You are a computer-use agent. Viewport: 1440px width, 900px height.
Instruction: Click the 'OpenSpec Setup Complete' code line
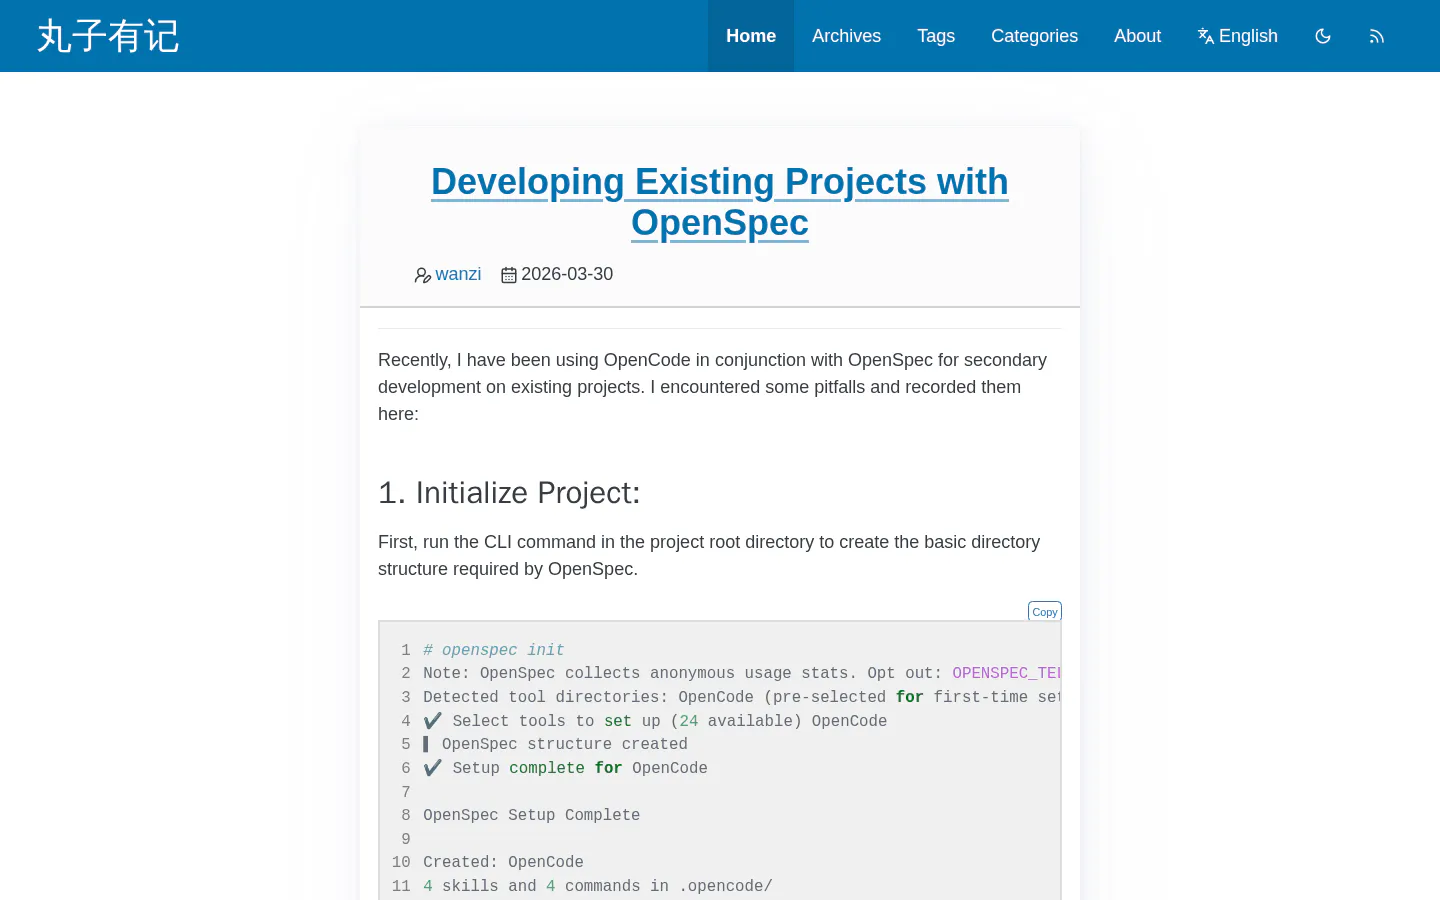pos(531,815)
